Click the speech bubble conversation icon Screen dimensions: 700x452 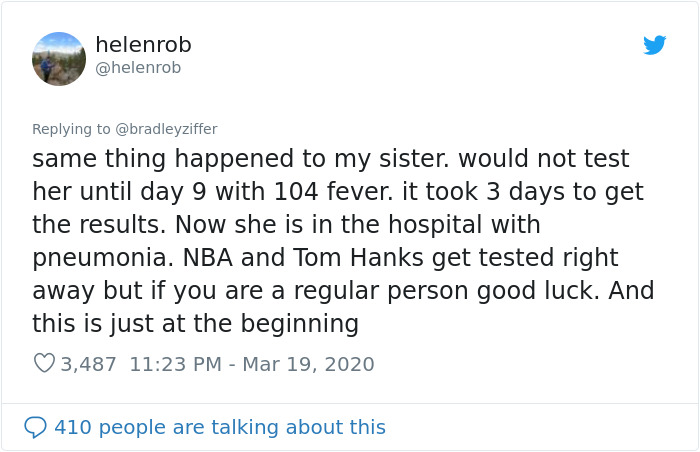[x=35, y=427]
